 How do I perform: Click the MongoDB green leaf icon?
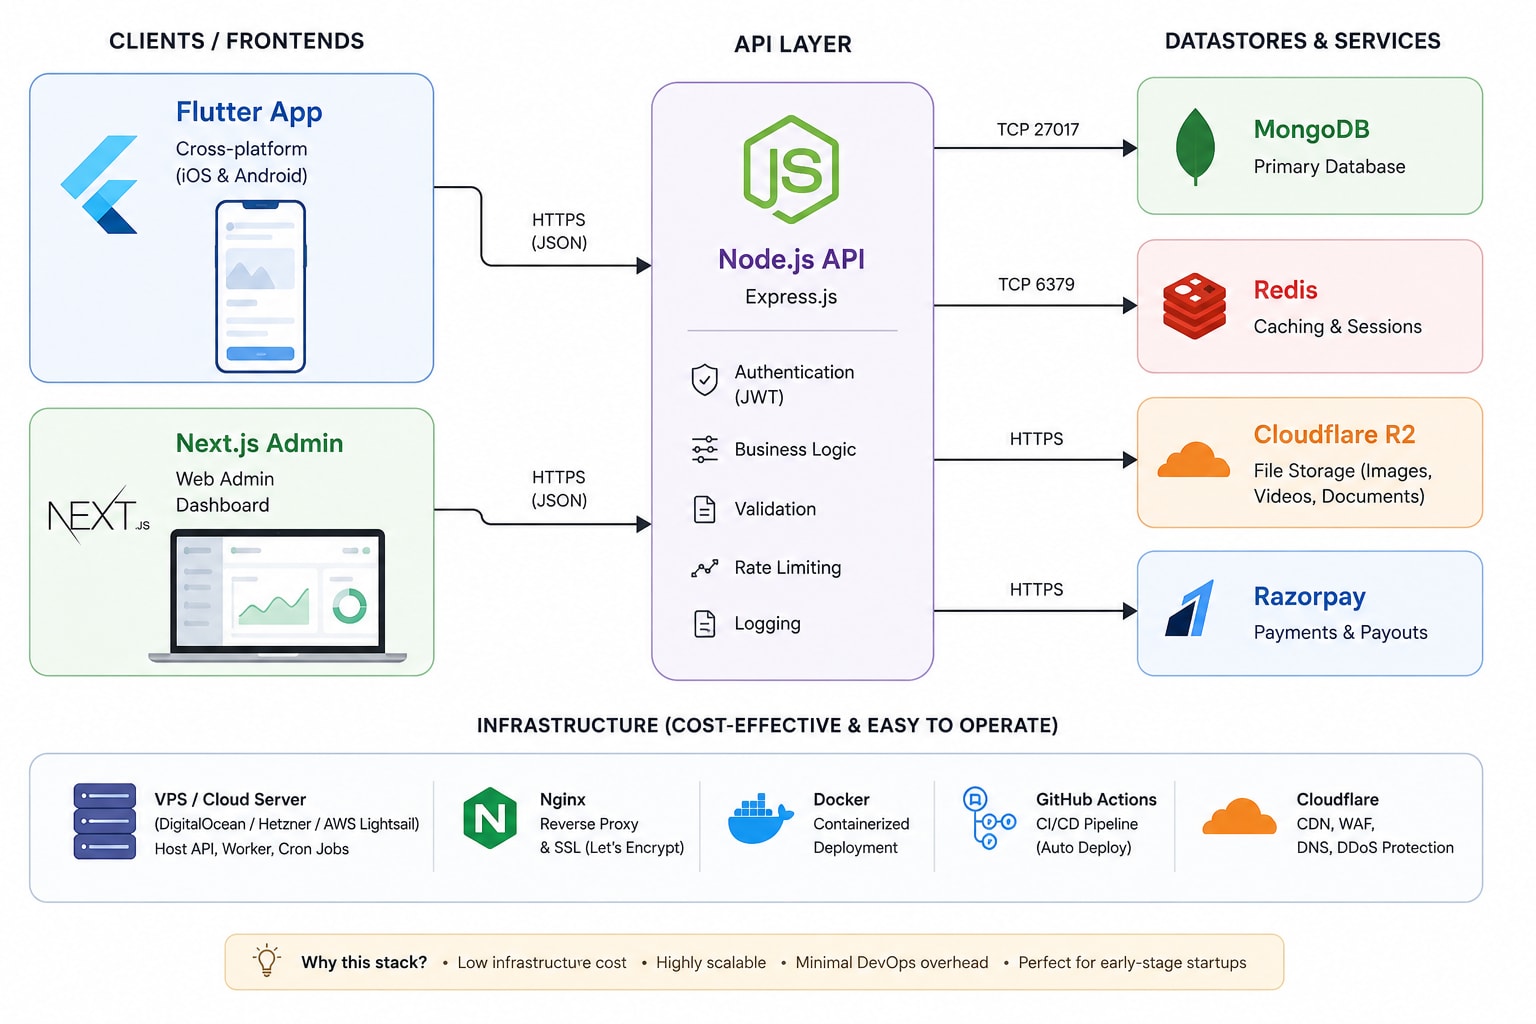(x=1195, y=147)
